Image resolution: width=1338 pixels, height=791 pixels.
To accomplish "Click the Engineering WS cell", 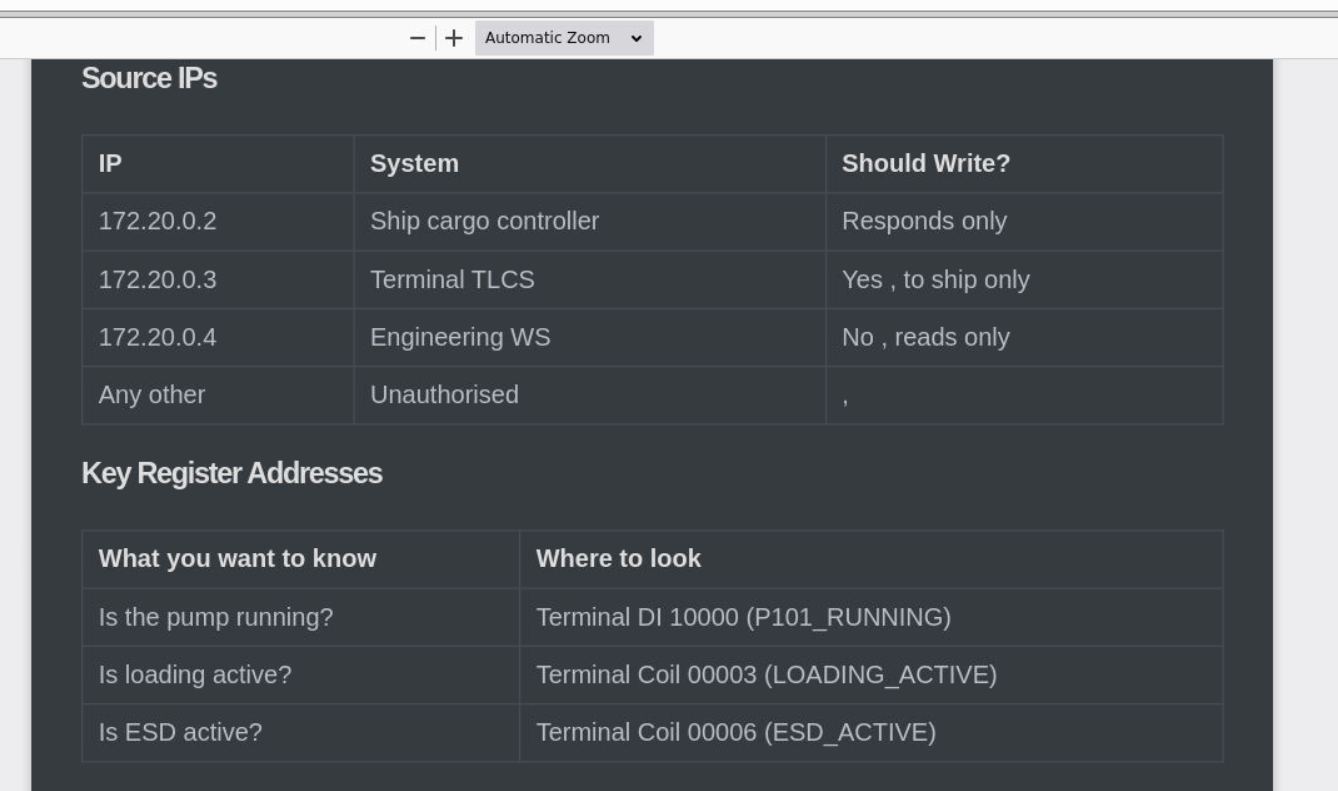I will tap(590, 338).
